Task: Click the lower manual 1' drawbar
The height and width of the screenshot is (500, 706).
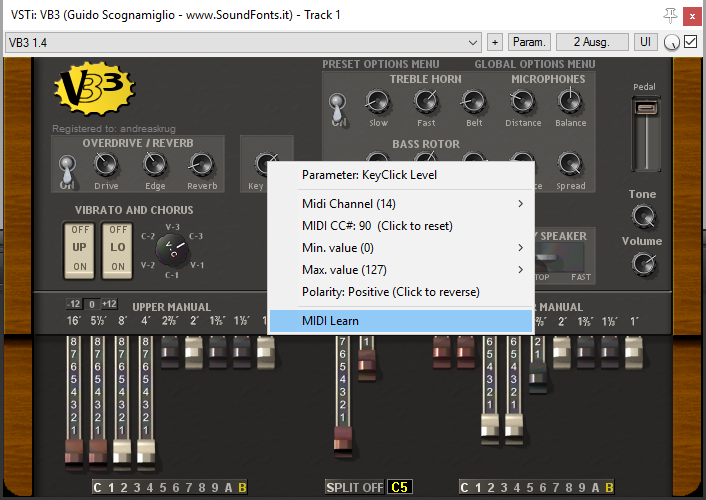Action: [x=634, y=354]
